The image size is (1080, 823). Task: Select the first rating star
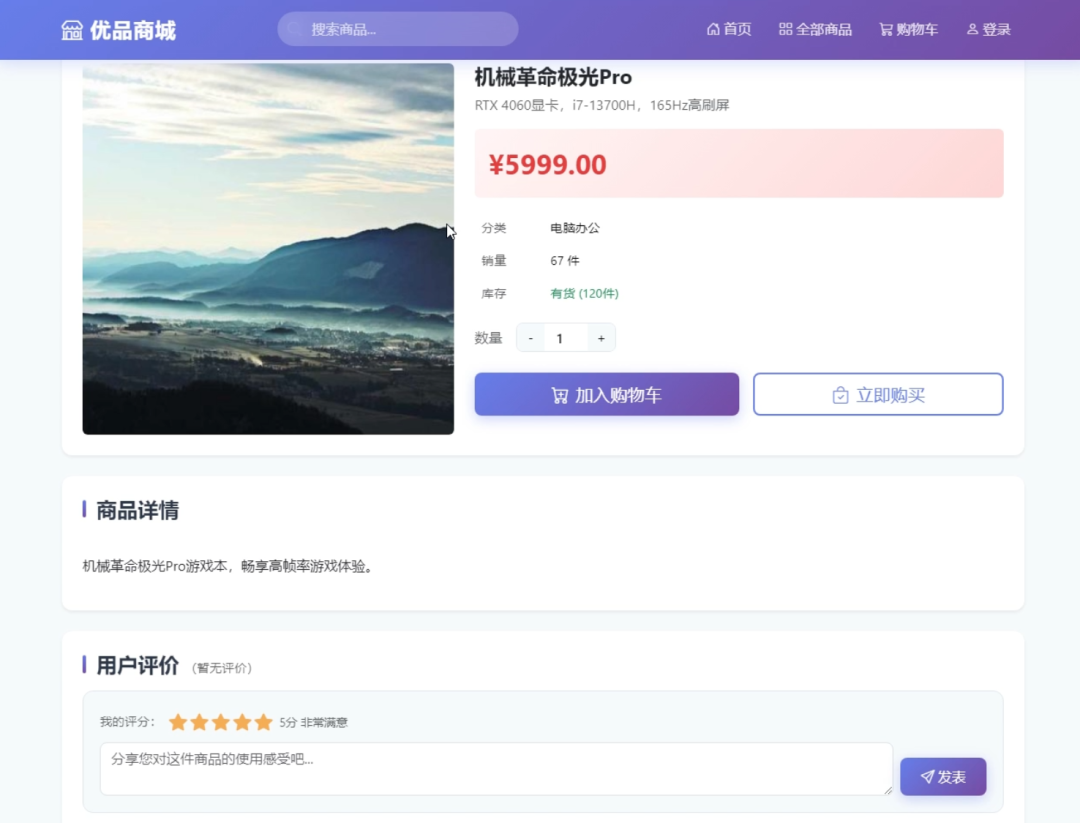(x=178, y=722)
